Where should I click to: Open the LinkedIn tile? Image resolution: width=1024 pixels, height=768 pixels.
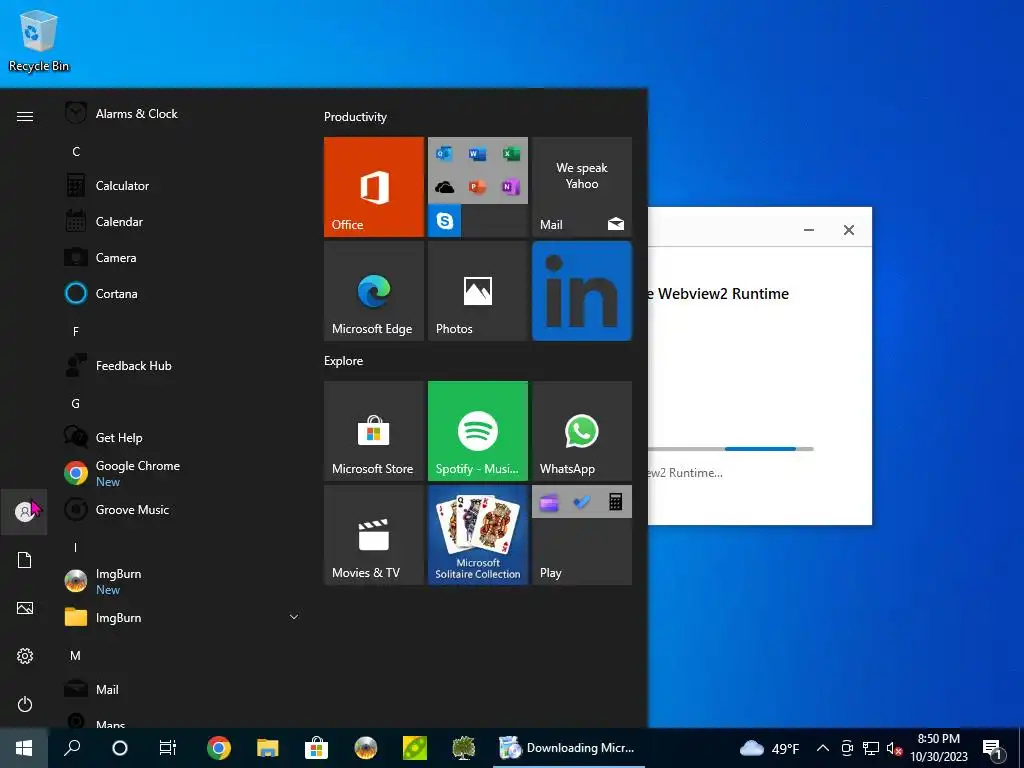[x=582, y=291]
